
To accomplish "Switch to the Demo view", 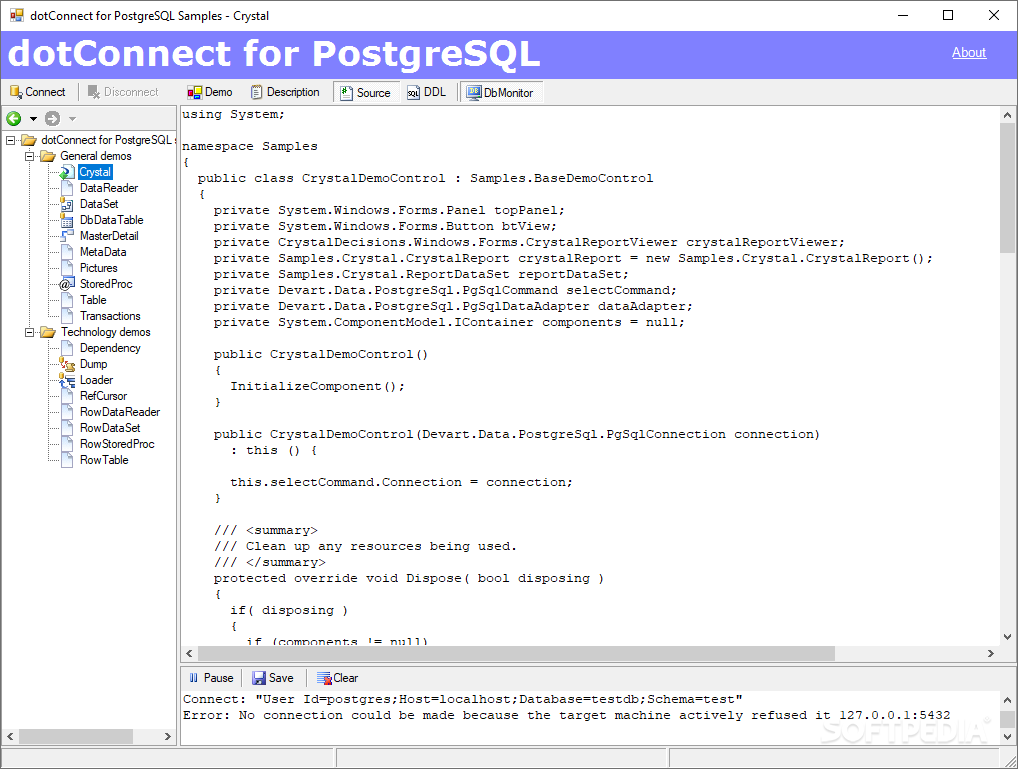I will click(x=210, y=92).
